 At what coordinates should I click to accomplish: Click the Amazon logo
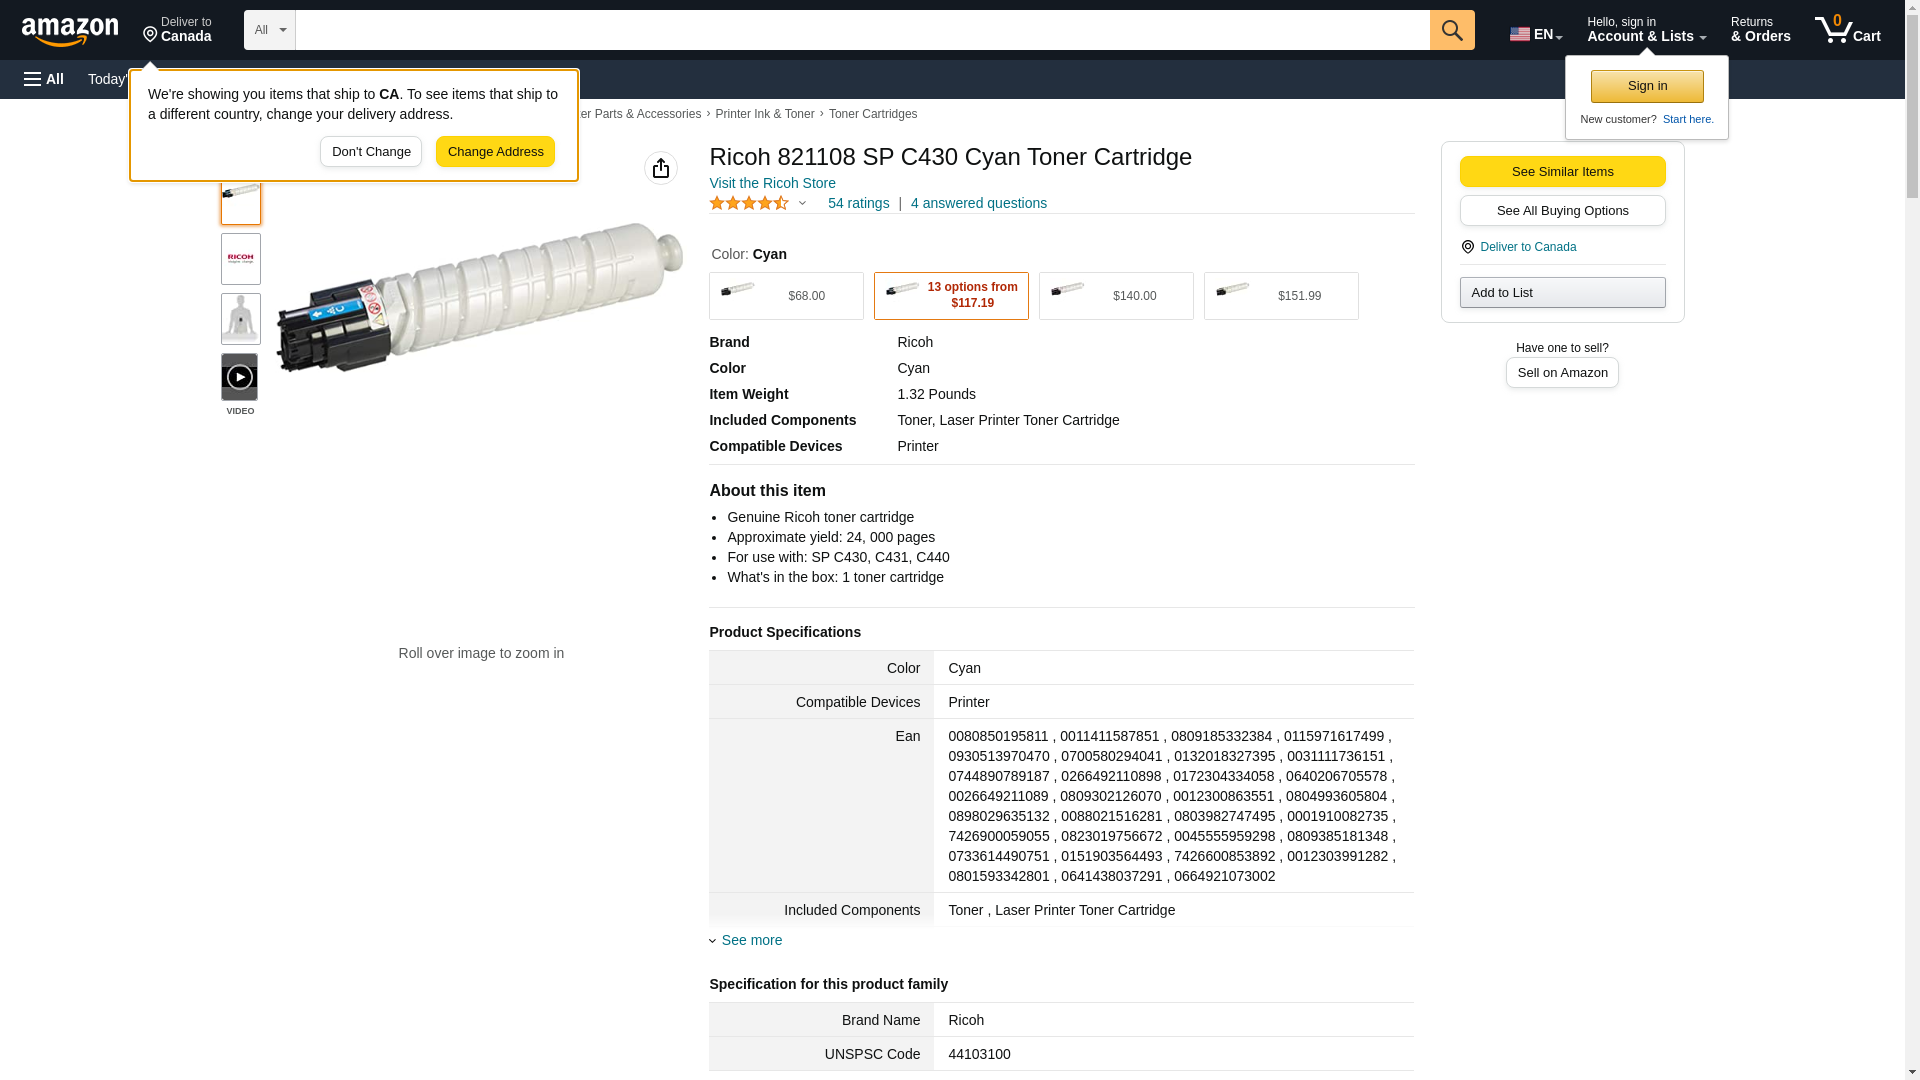[x=70, y=31]
